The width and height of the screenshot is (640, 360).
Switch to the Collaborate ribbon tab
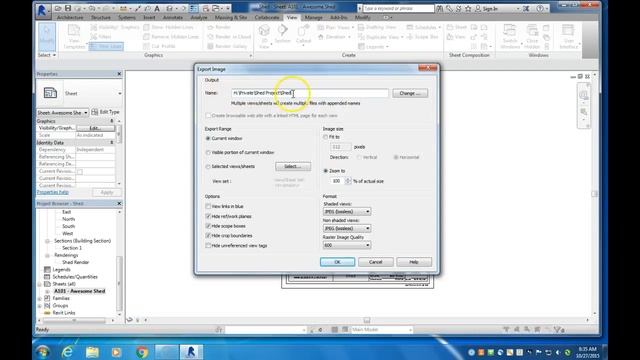267,18
